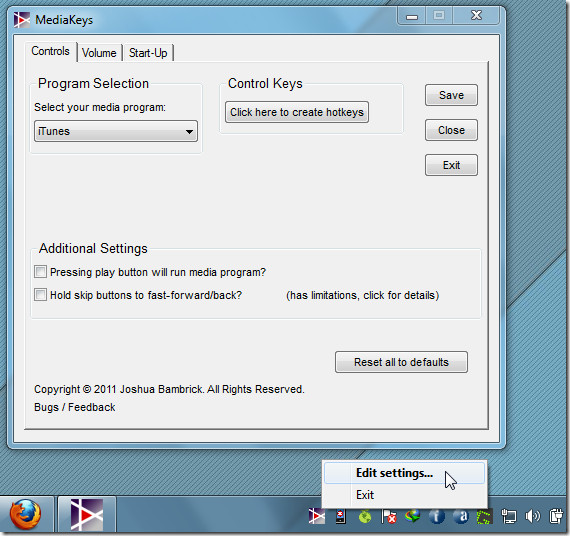Click "Click here to create hotkeys" button

click(x=297, y=112)
